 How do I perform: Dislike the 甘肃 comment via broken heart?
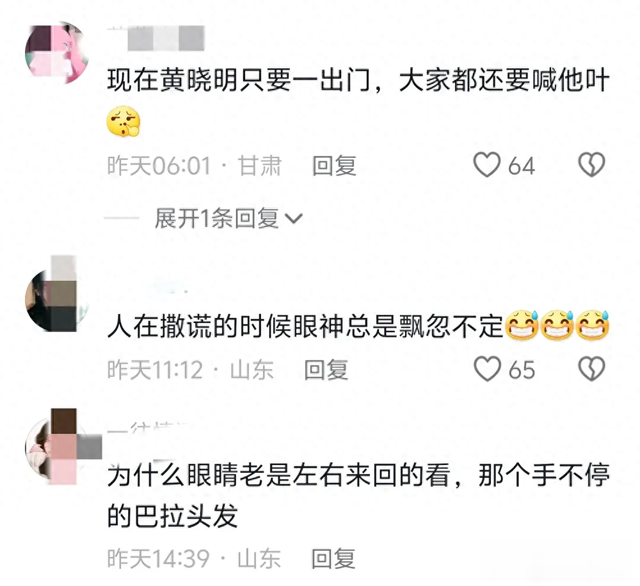pos(591,165)
